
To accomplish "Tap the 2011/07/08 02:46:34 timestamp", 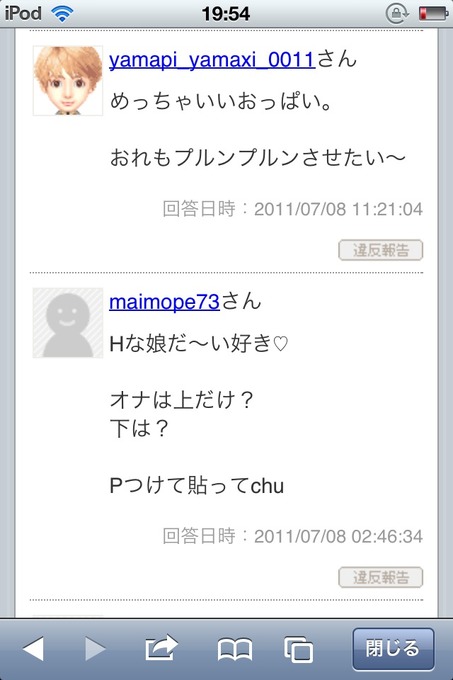I will click(x=338, y=537).
